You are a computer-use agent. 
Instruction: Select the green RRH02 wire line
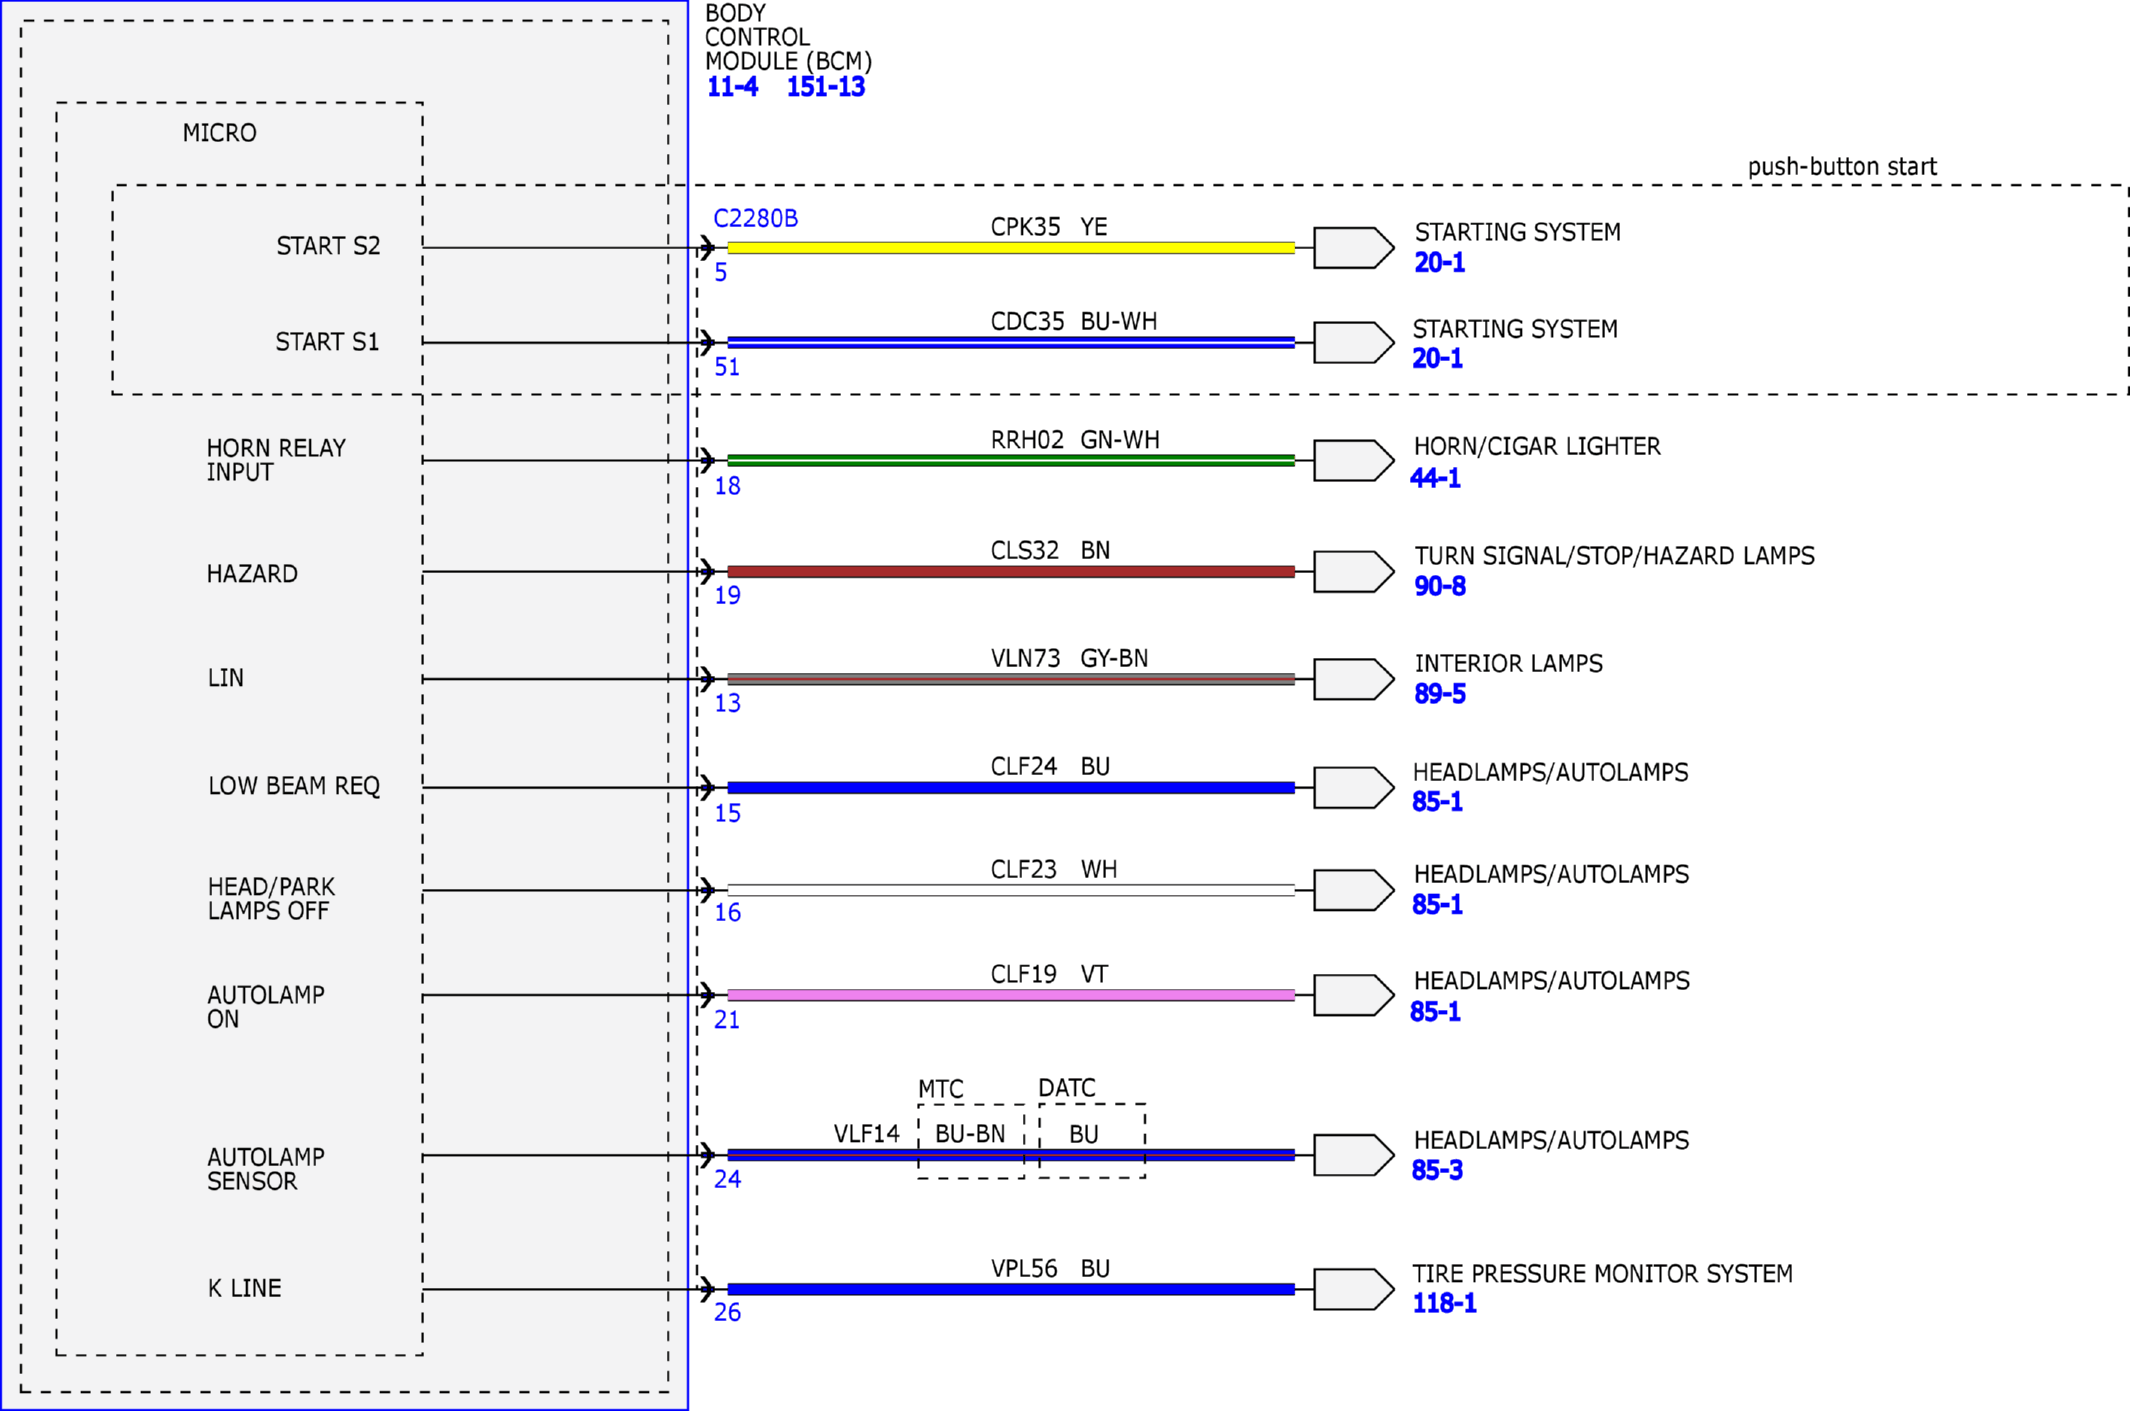[1011, 460]
